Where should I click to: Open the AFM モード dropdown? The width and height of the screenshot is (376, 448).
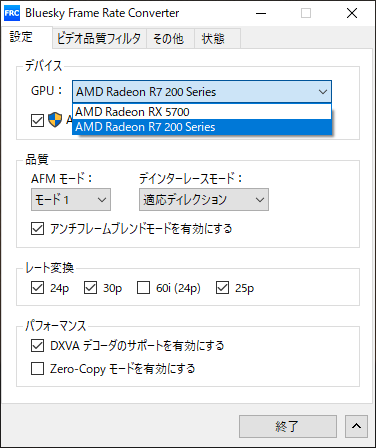(x=71, y=200)
